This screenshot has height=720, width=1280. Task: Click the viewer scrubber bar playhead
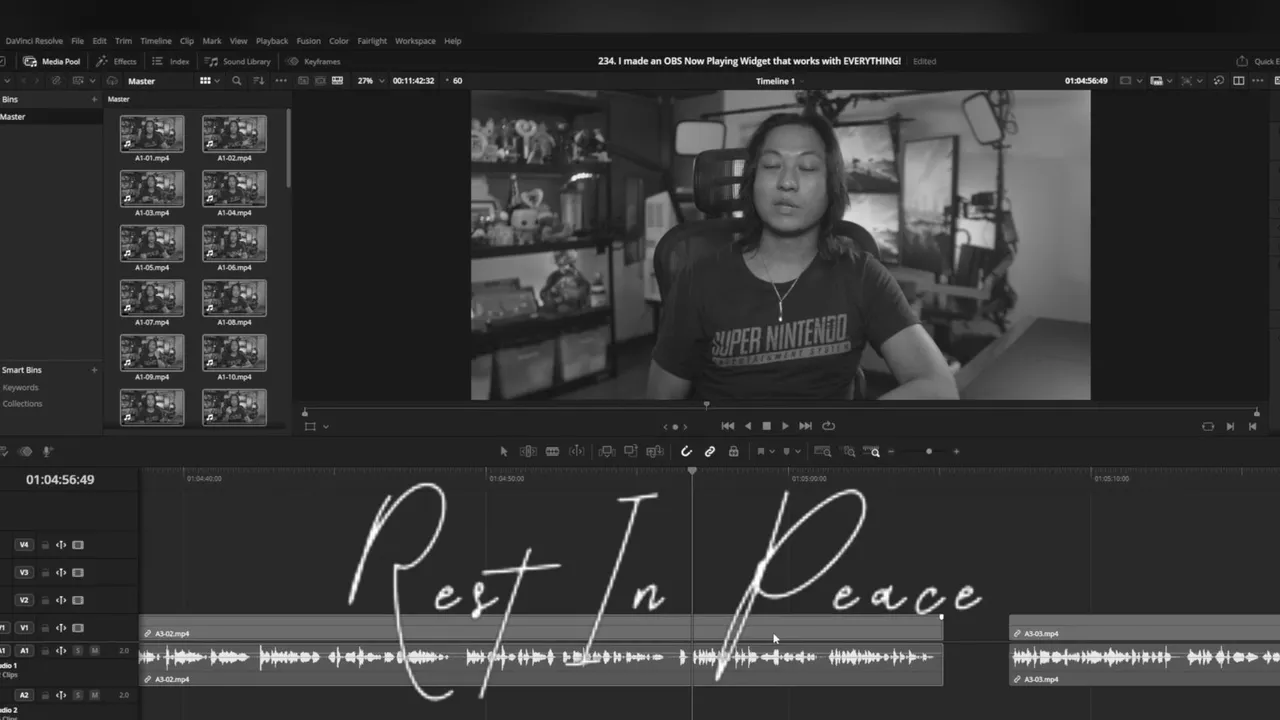click(707, 405)
